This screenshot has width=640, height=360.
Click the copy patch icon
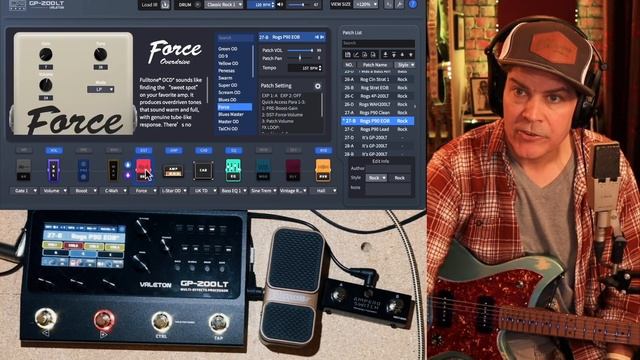tap(364, 55)
